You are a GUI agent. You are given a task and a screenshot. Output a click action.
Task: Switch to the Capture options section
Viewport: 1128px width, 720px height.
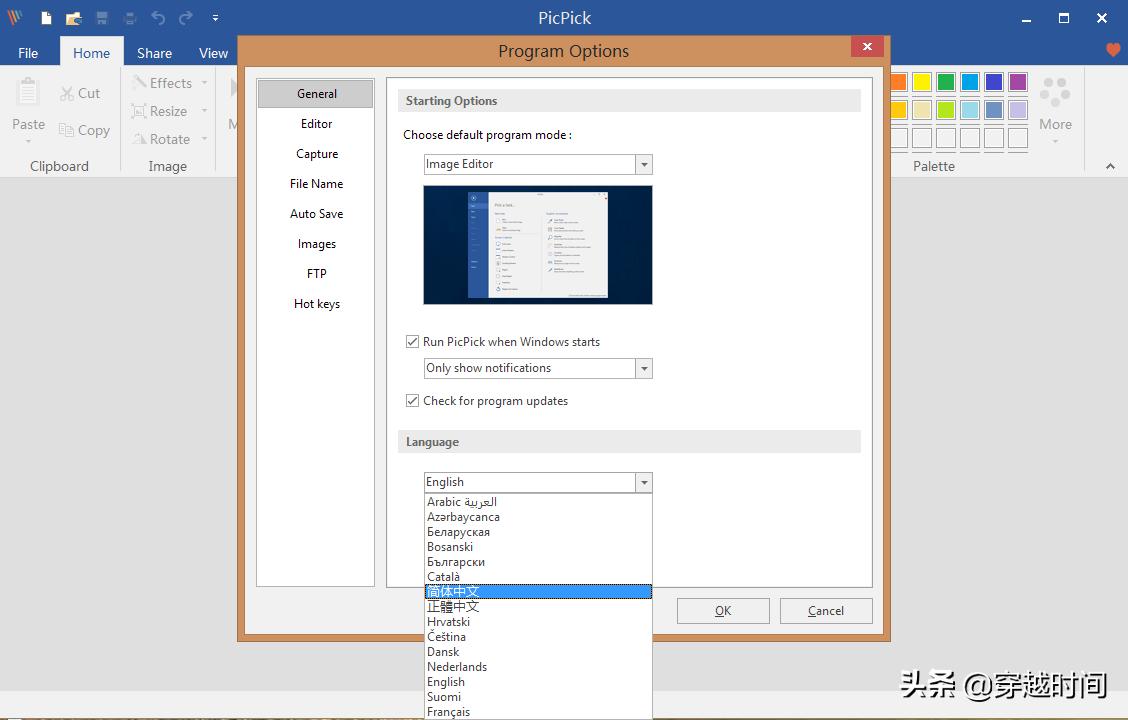pyautogui.click(x=317, y=154)
